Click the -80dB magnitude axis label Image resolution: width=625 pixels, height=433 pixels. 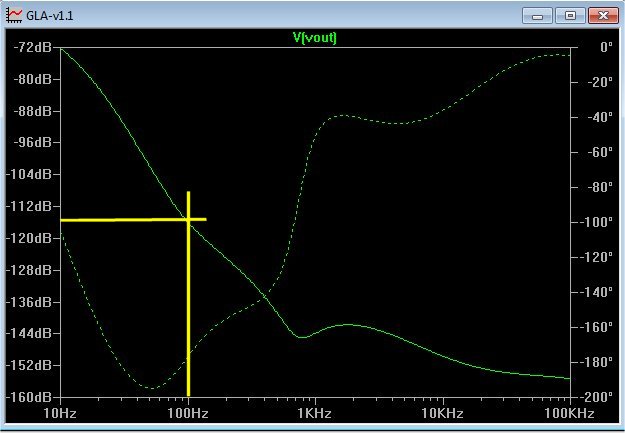pos(33,79)
